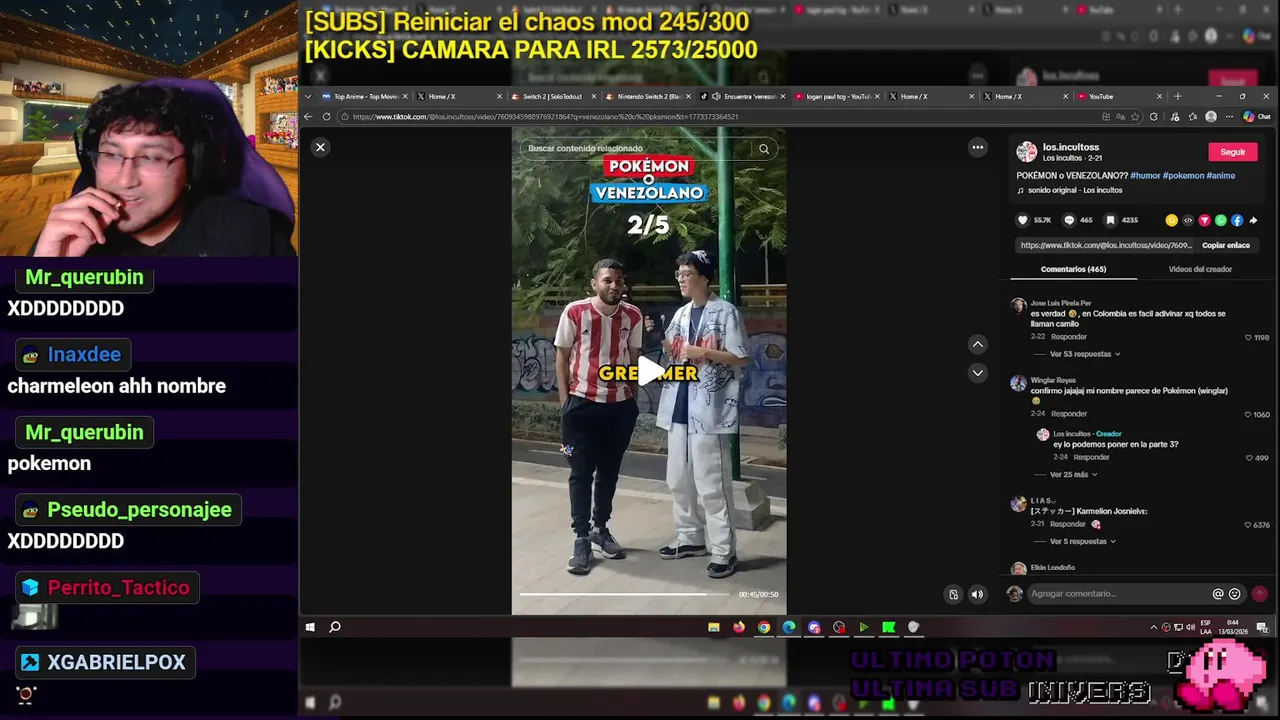
Task: Open the tab search dropdown arrow
Action: tap(308, 96)
